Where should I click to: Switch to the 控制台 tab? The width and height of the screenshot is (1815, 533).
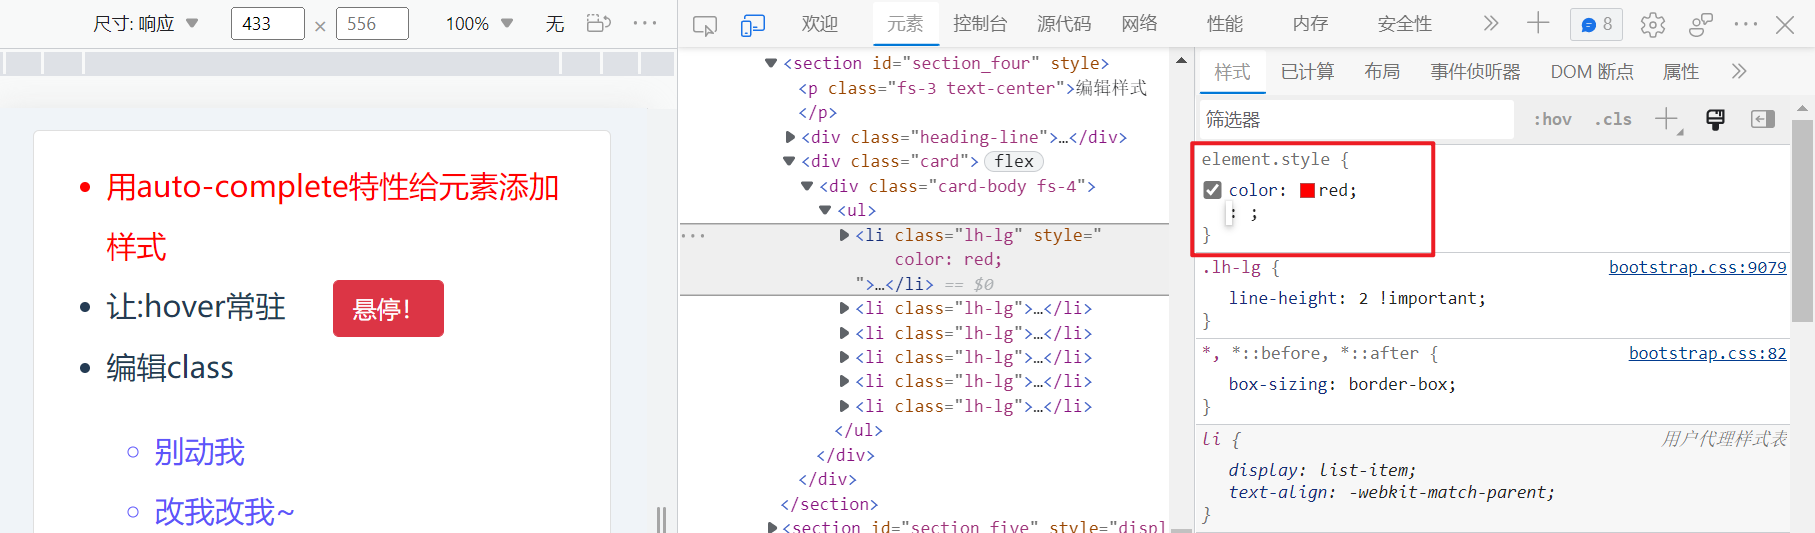pos(979,24)
